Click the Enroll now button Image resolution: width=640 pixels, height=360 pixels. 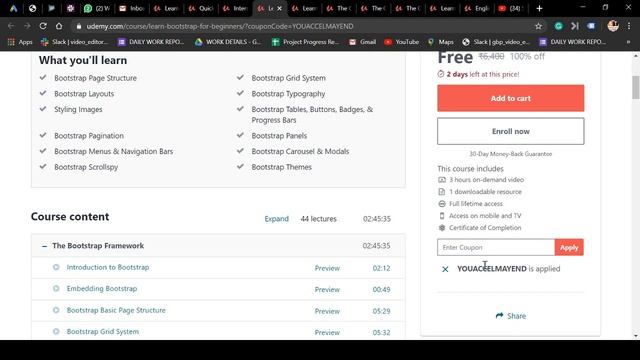click(x=511, y=131)
